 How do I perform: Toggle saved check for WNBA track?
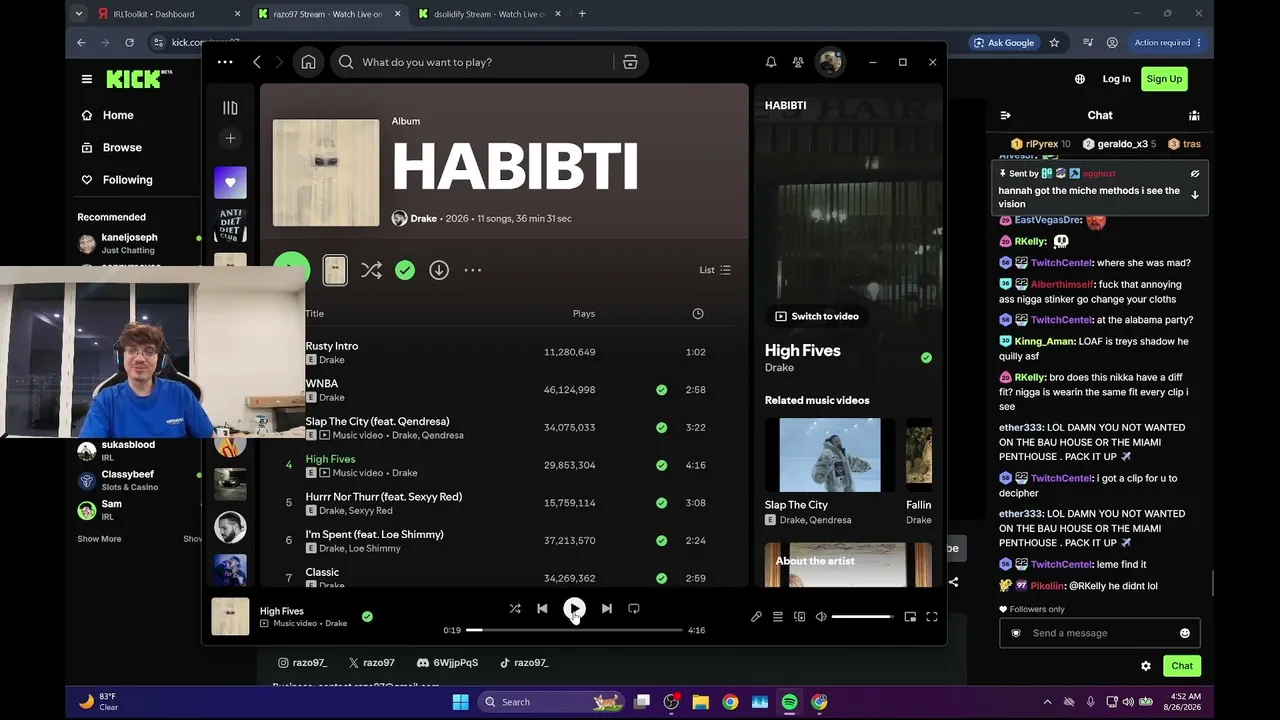coord(661,390)
